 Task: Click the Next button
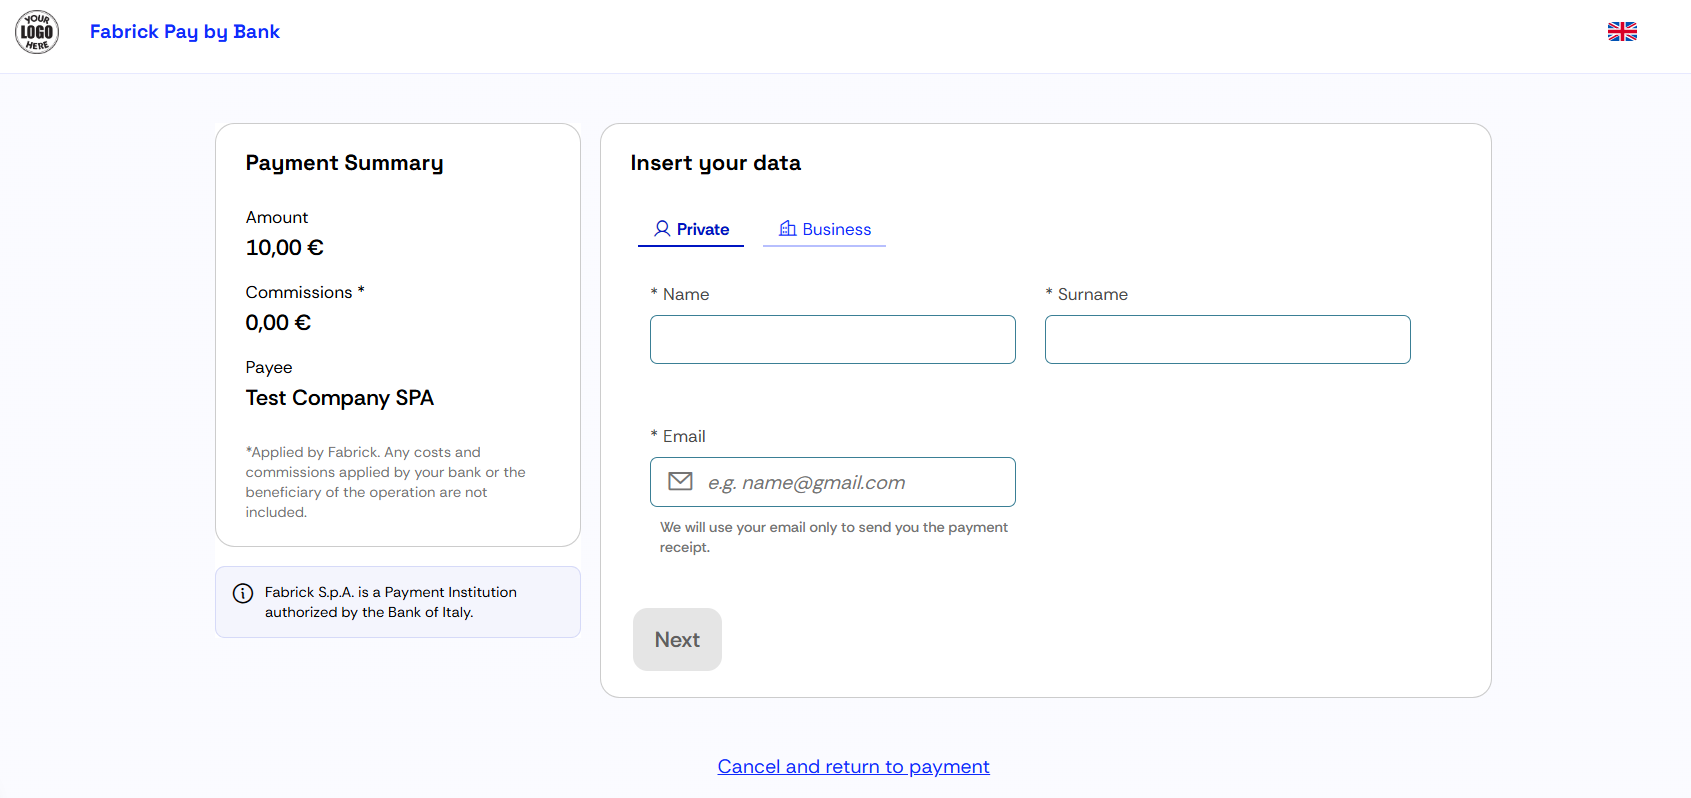[x=677, y=640]
